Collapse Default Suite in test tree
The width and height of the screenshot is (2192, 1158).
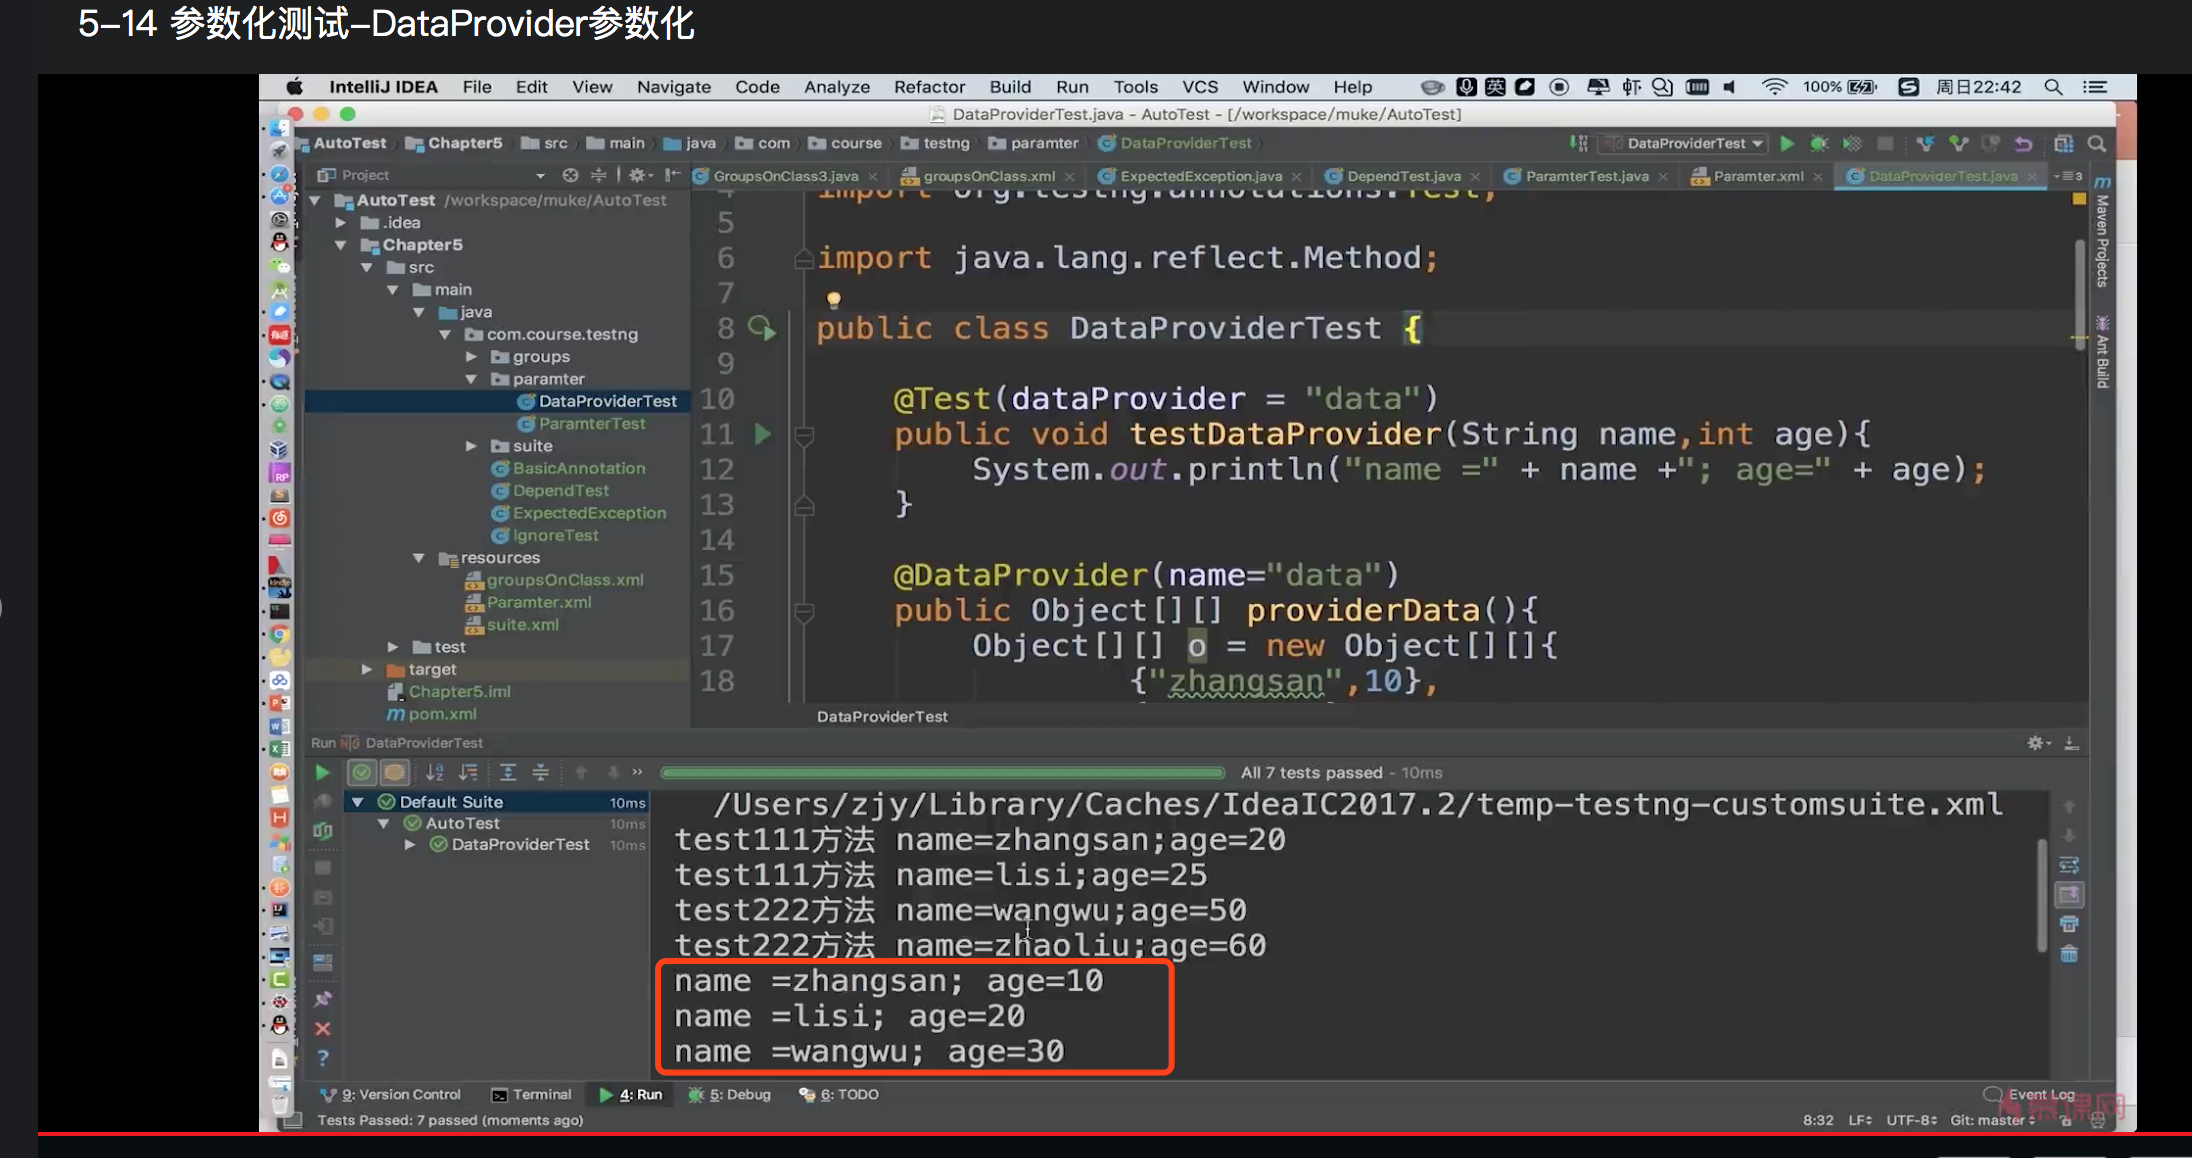click(x=357, y=802)
